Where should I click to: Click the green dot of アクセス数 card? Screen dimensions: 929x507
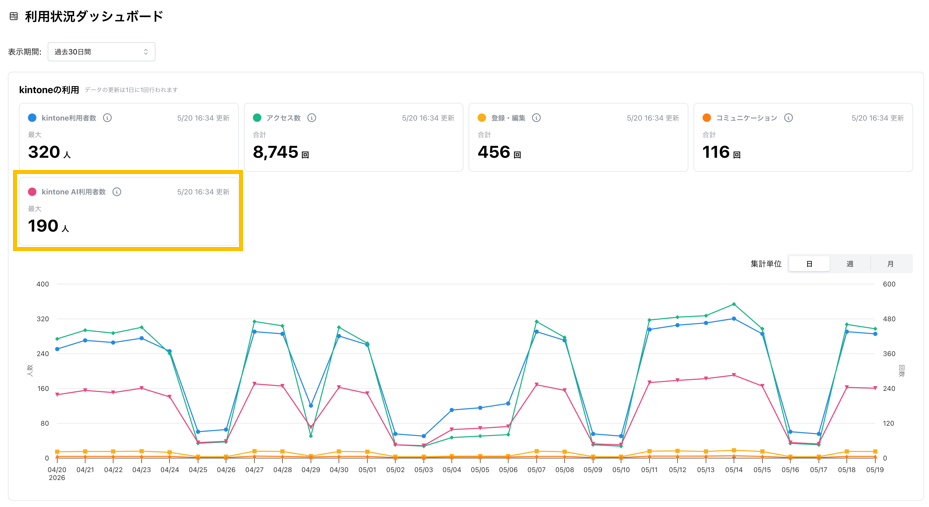(x=257, y=118)
